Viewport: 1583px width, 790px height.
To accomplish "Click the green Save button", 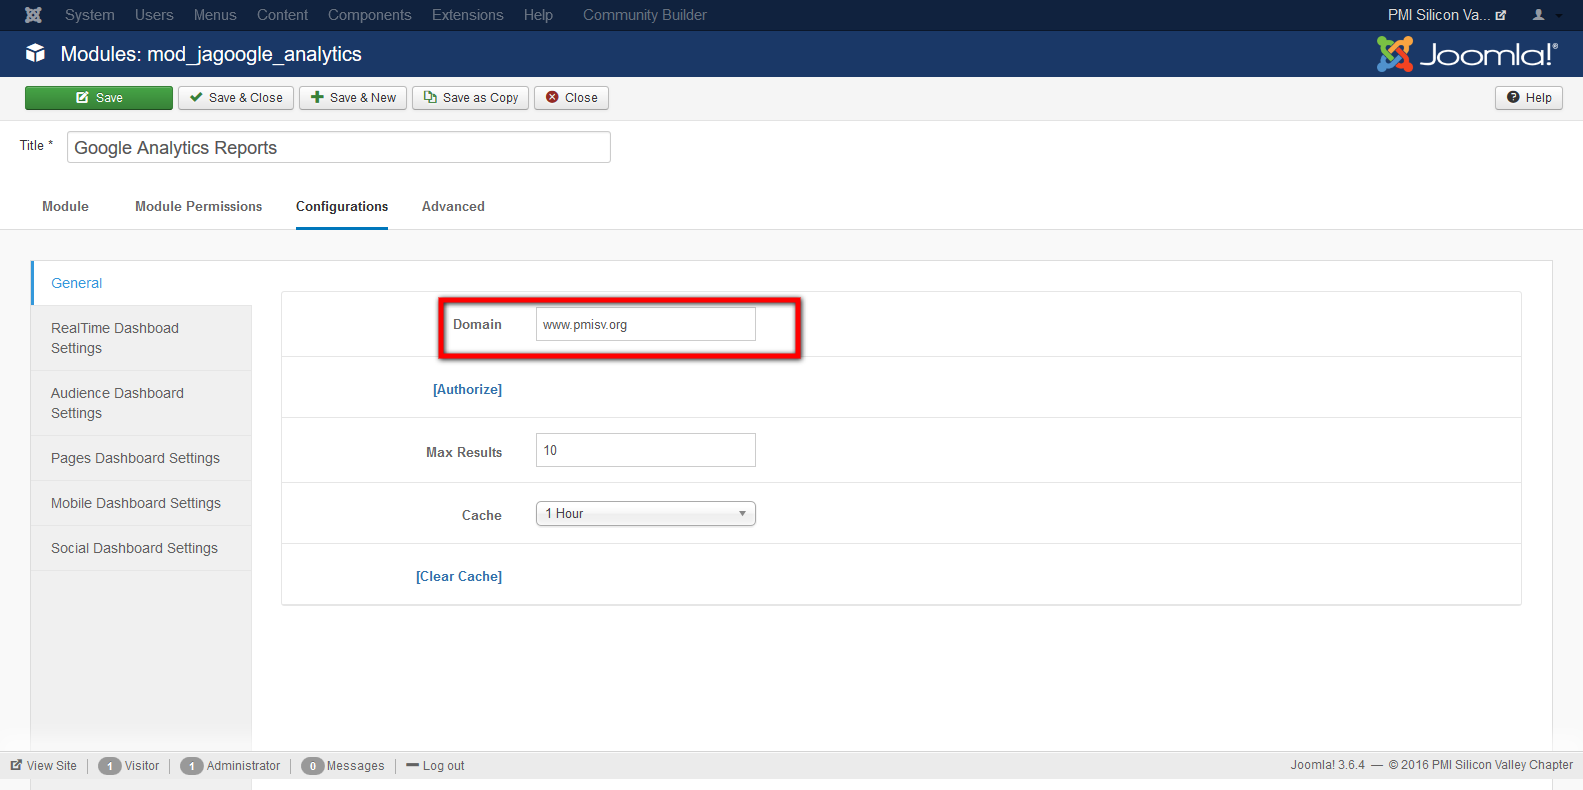I will click(x=99, y=98).
